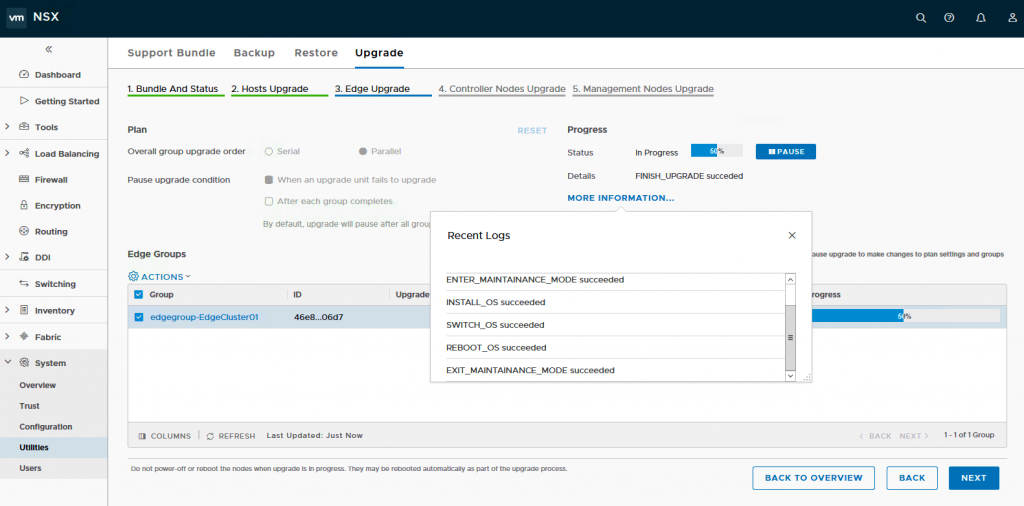Open Configuration under System
The image size is (1024, 506).
point(46,427)
